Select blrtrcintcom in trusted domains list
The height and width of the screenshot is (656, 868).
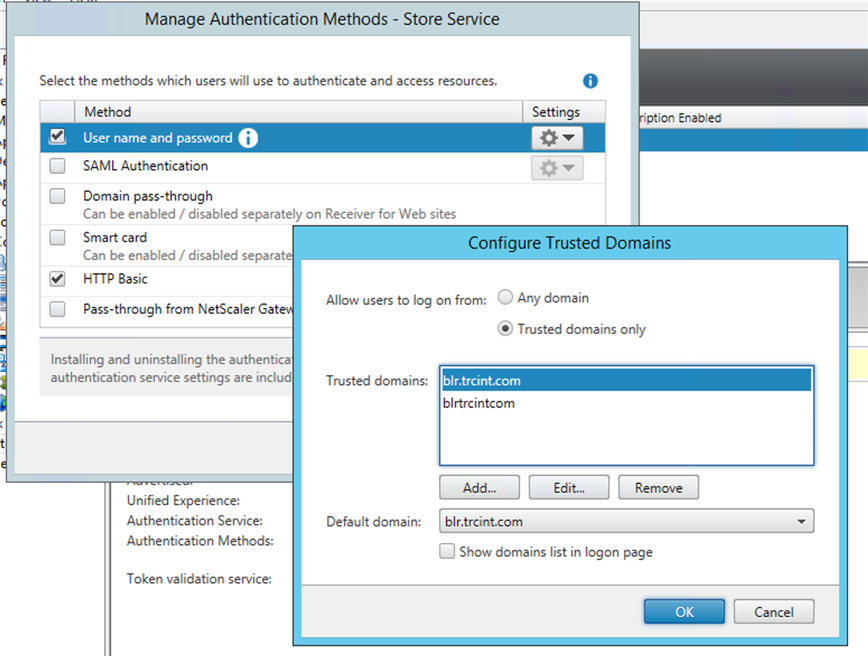pos(626,403)
